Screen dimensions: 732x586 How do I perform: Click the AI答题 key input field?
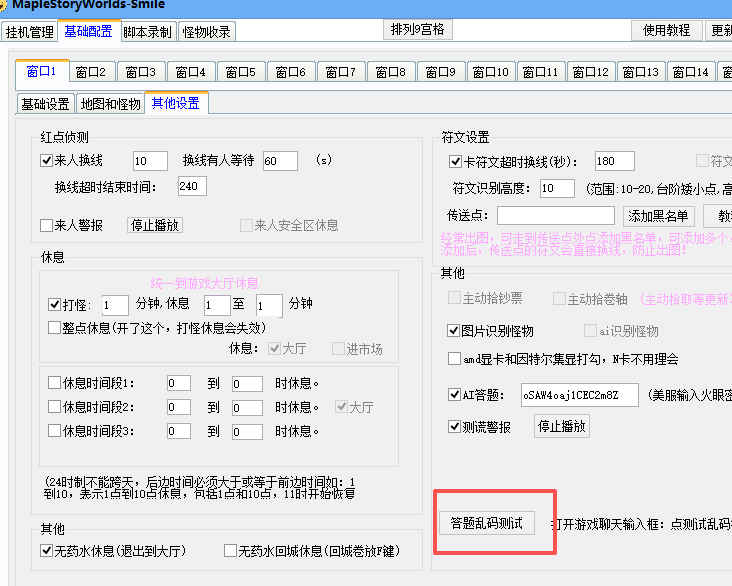[x=579, y=395]
